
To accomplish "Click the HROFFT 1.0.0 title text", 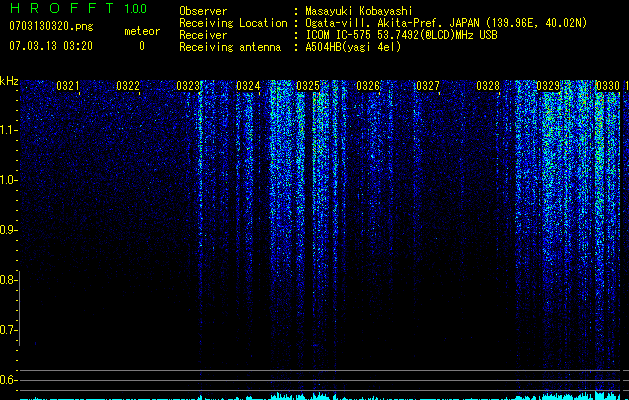I will click(x=78, y=8).
